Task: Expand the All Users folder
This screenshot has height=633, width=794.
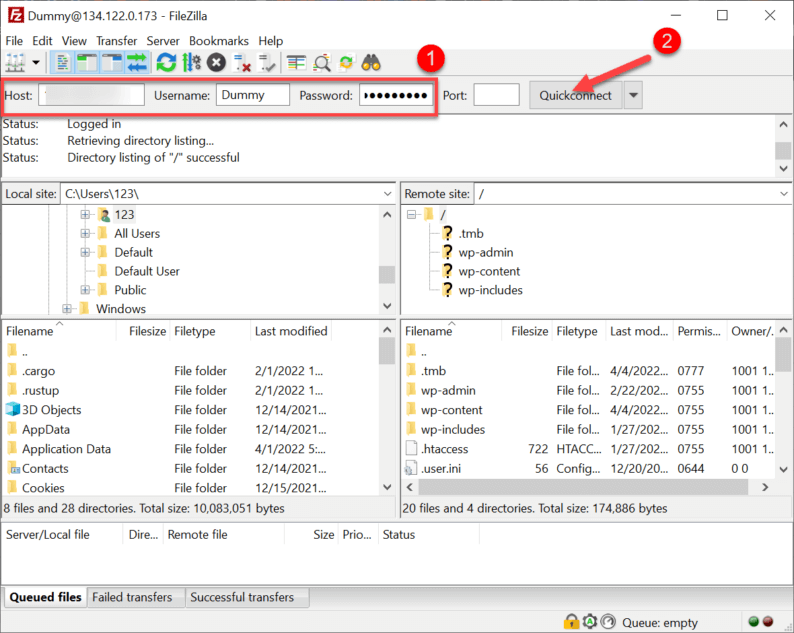Action: 85,233
